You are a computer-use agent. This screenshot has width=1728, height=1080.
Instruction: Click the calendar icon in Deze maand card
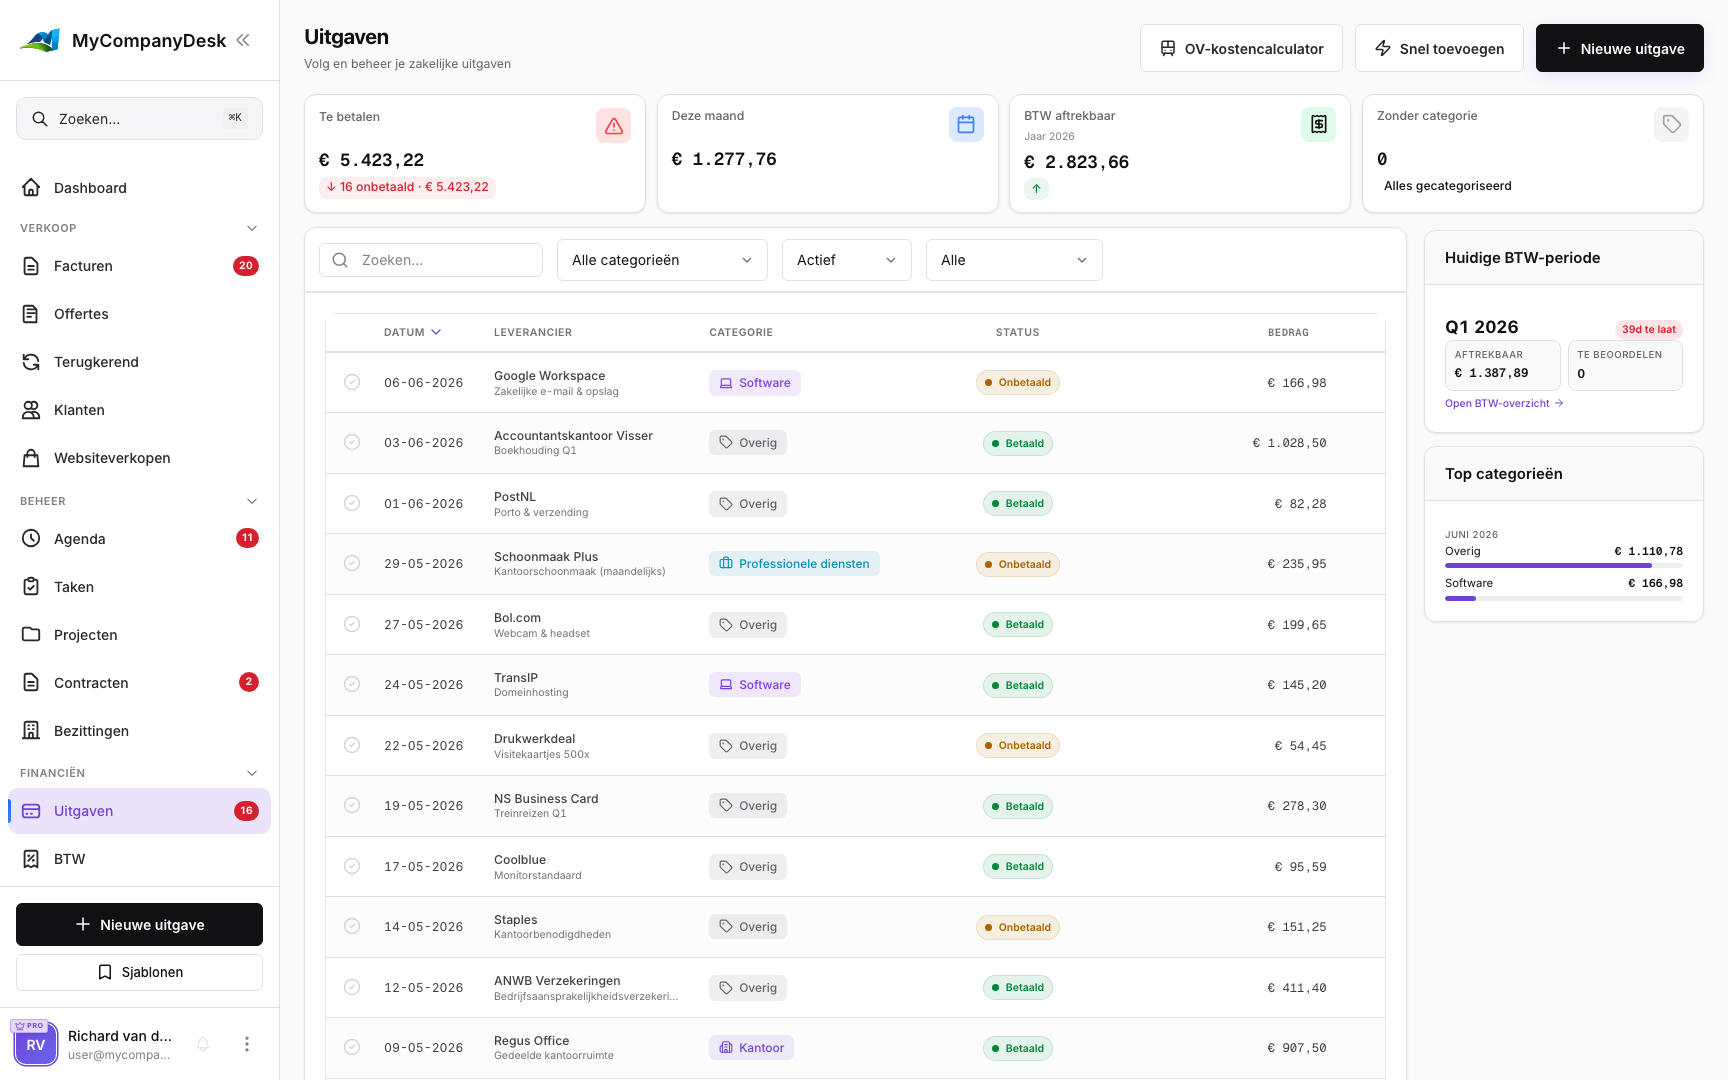[x=966, y=125]
